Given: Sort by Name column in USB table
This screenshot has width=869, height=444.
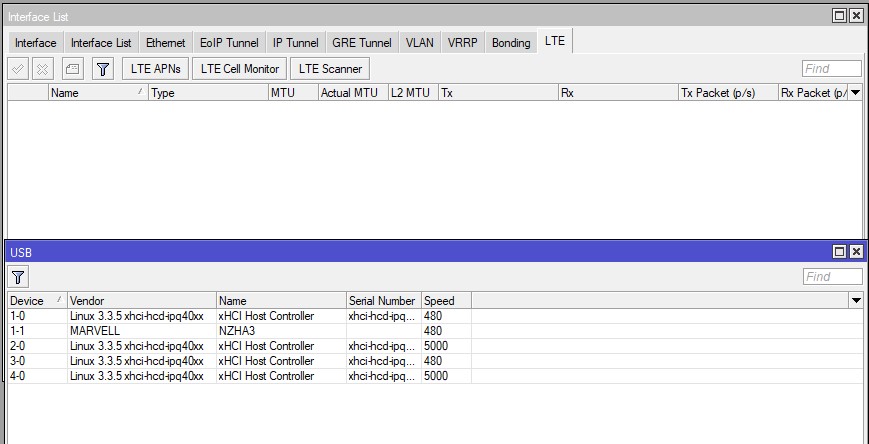Looking at the screenshot, I should [282, 301].
